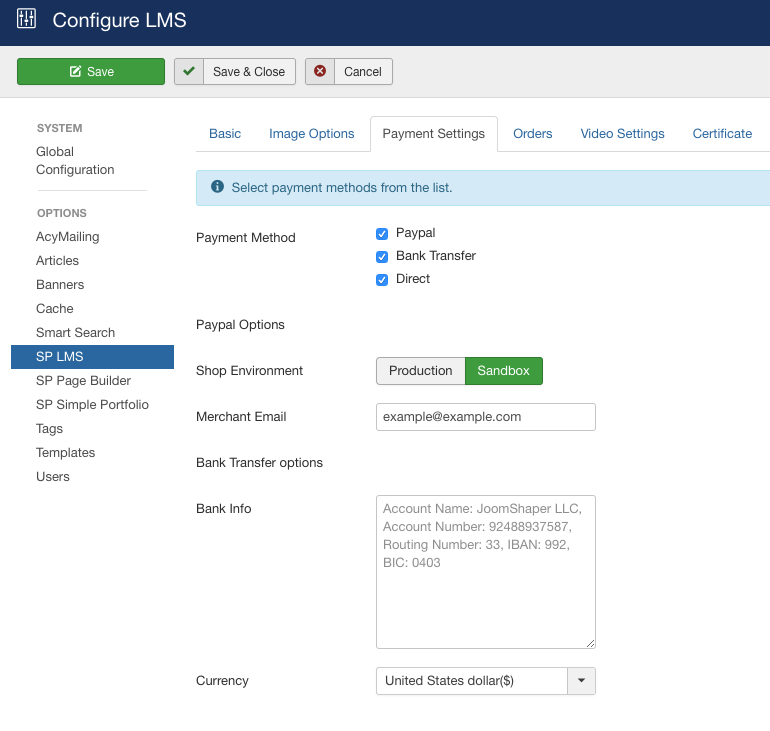Open Global Configuration in the sidebar
Image resolution: width=770 pixels, height=731 pixels.
(75, 161)
